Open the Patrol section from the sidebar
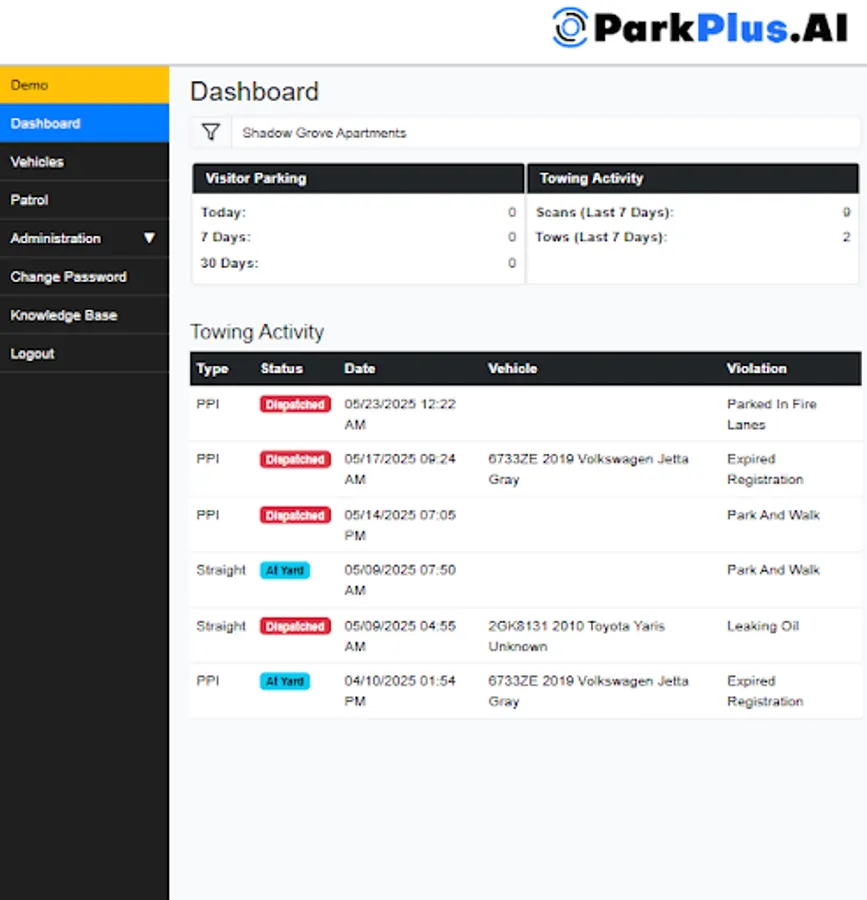 29,200
